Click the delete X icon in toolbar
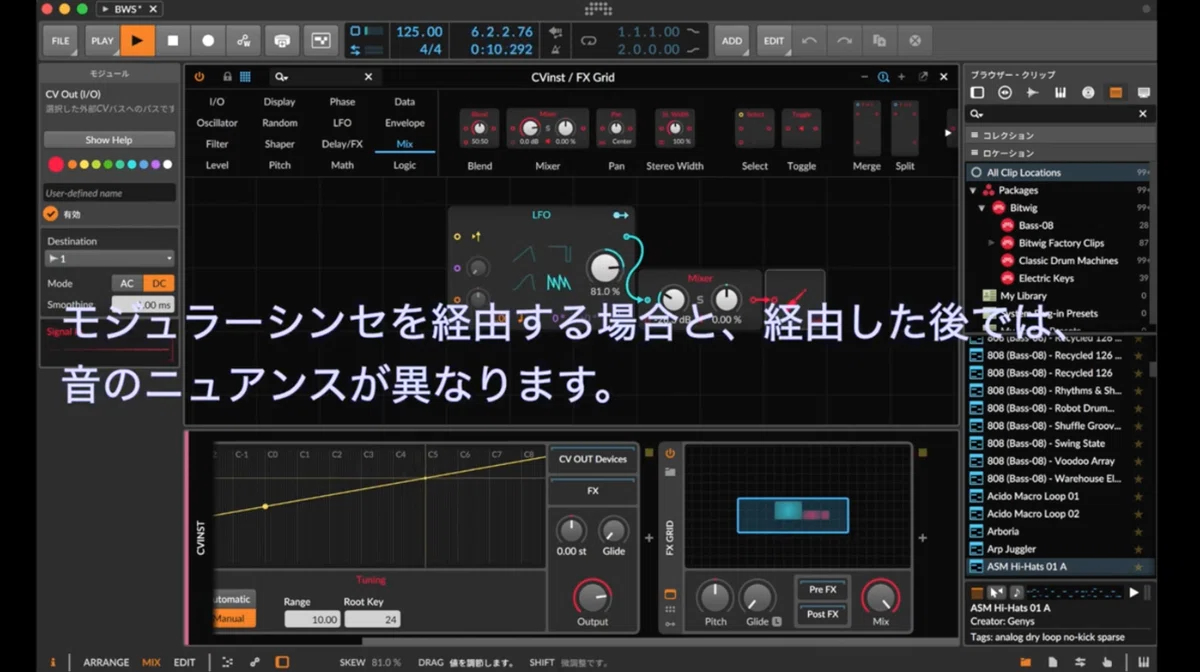Viewport: 1200px width, 672px height. coord(914,41)
